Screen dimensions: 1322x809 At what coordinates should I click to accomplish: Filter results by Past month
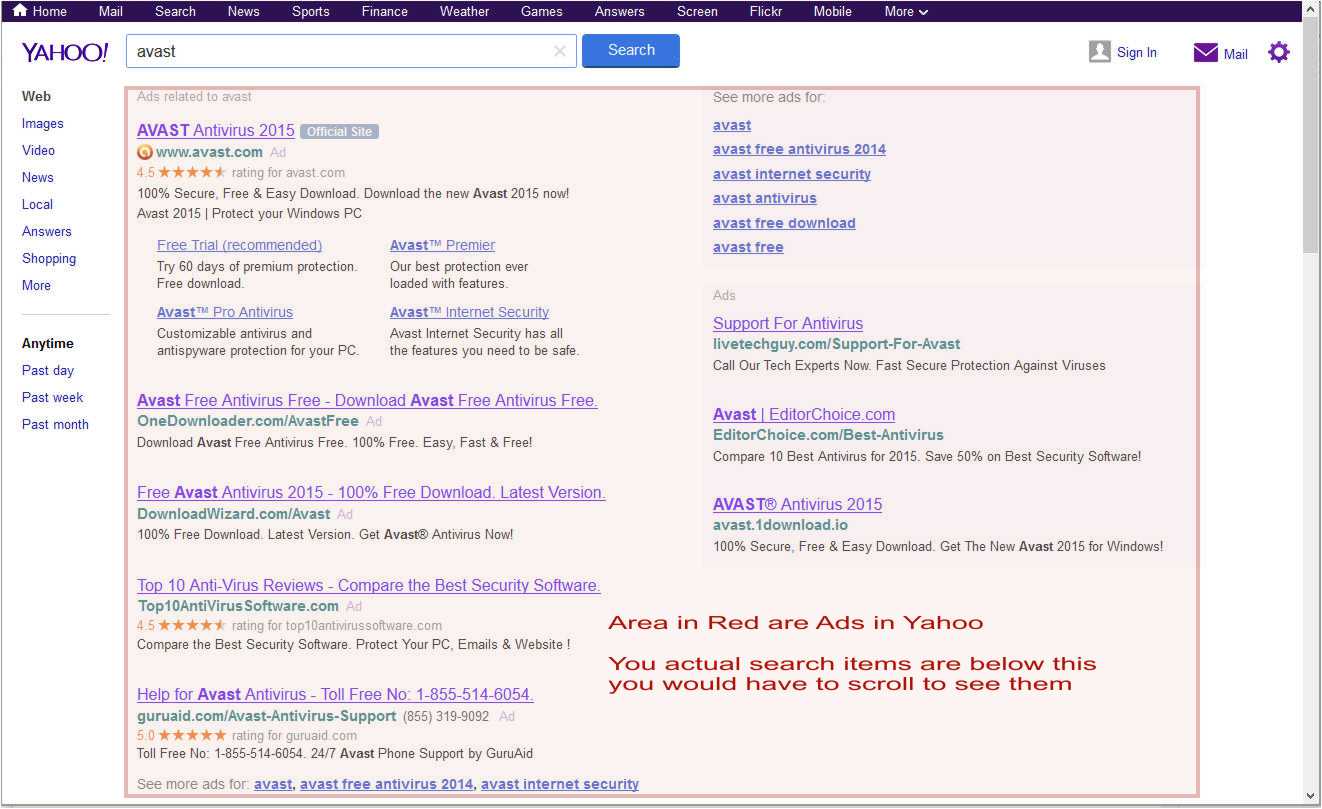point(55,424)
